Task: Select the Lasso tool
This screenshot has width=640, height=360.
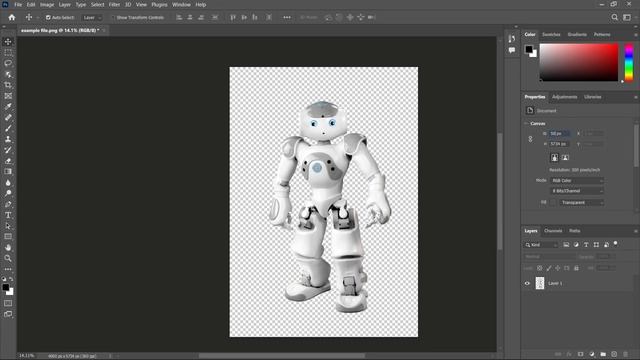Action: [x=8, y=63]
